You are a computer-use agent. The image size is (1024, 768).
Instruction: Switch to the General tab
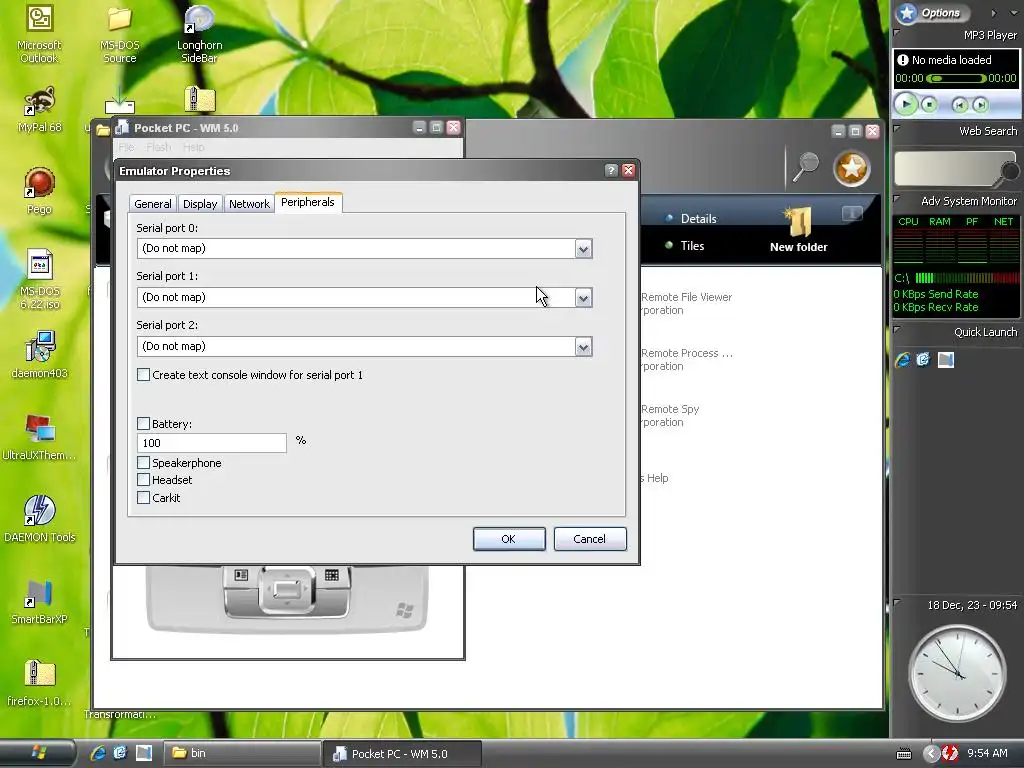click(153, 204)
